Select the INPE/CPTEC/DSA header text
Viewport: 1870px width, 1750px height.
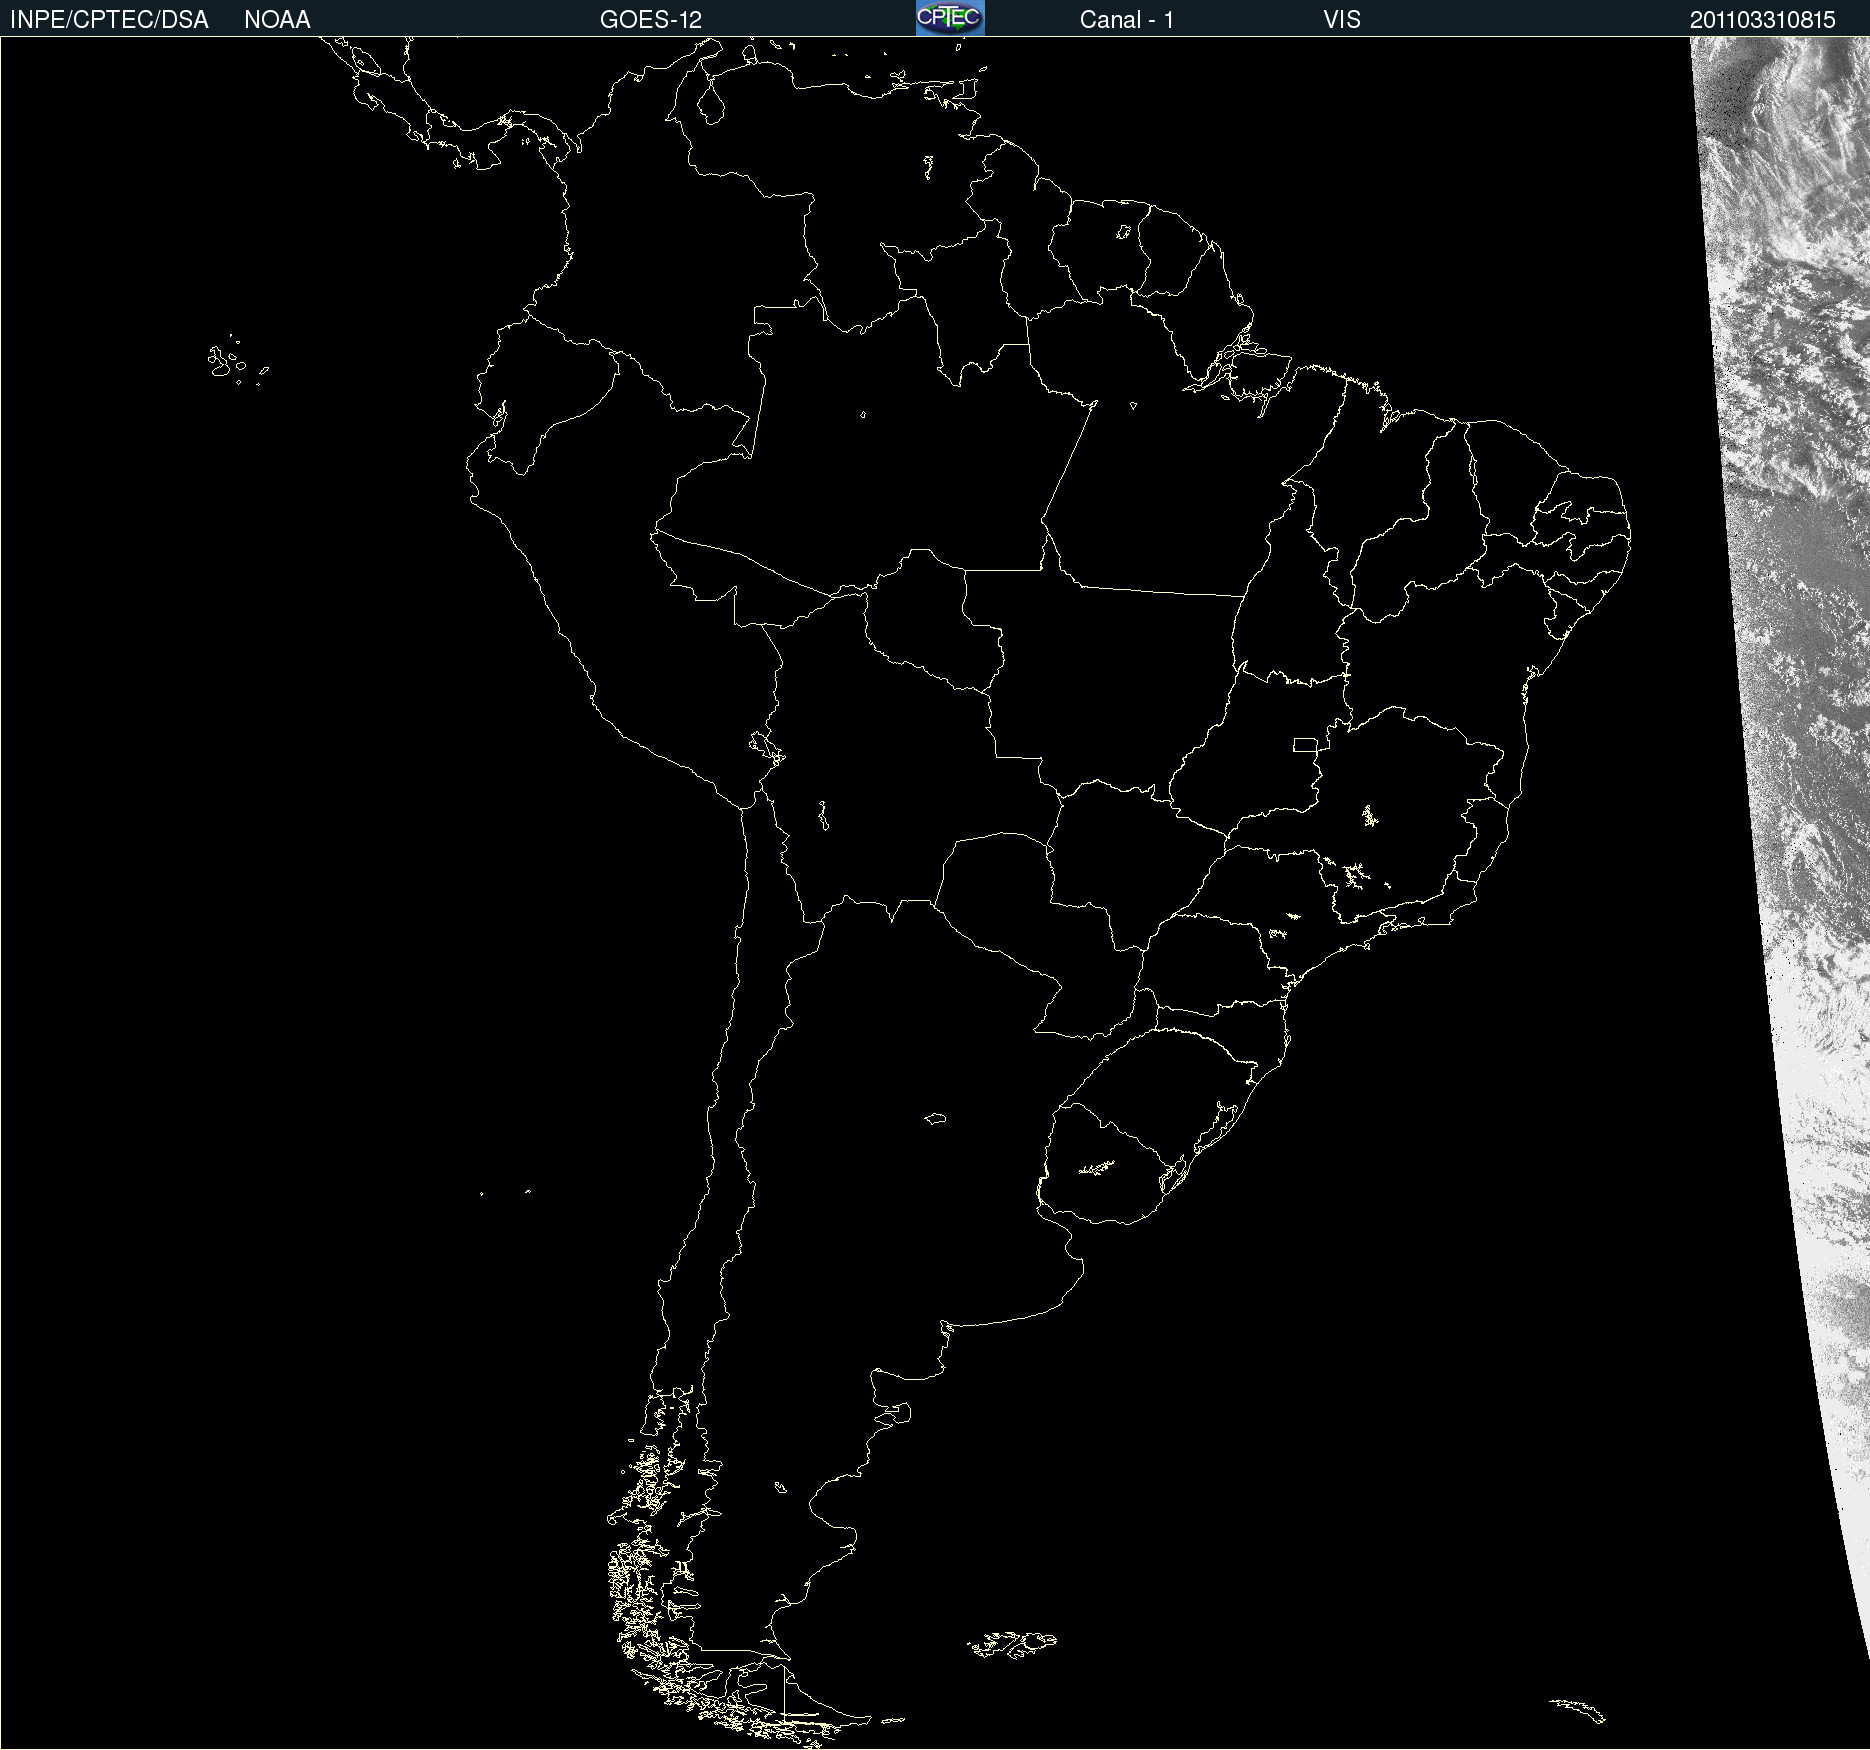coord(109,20)
